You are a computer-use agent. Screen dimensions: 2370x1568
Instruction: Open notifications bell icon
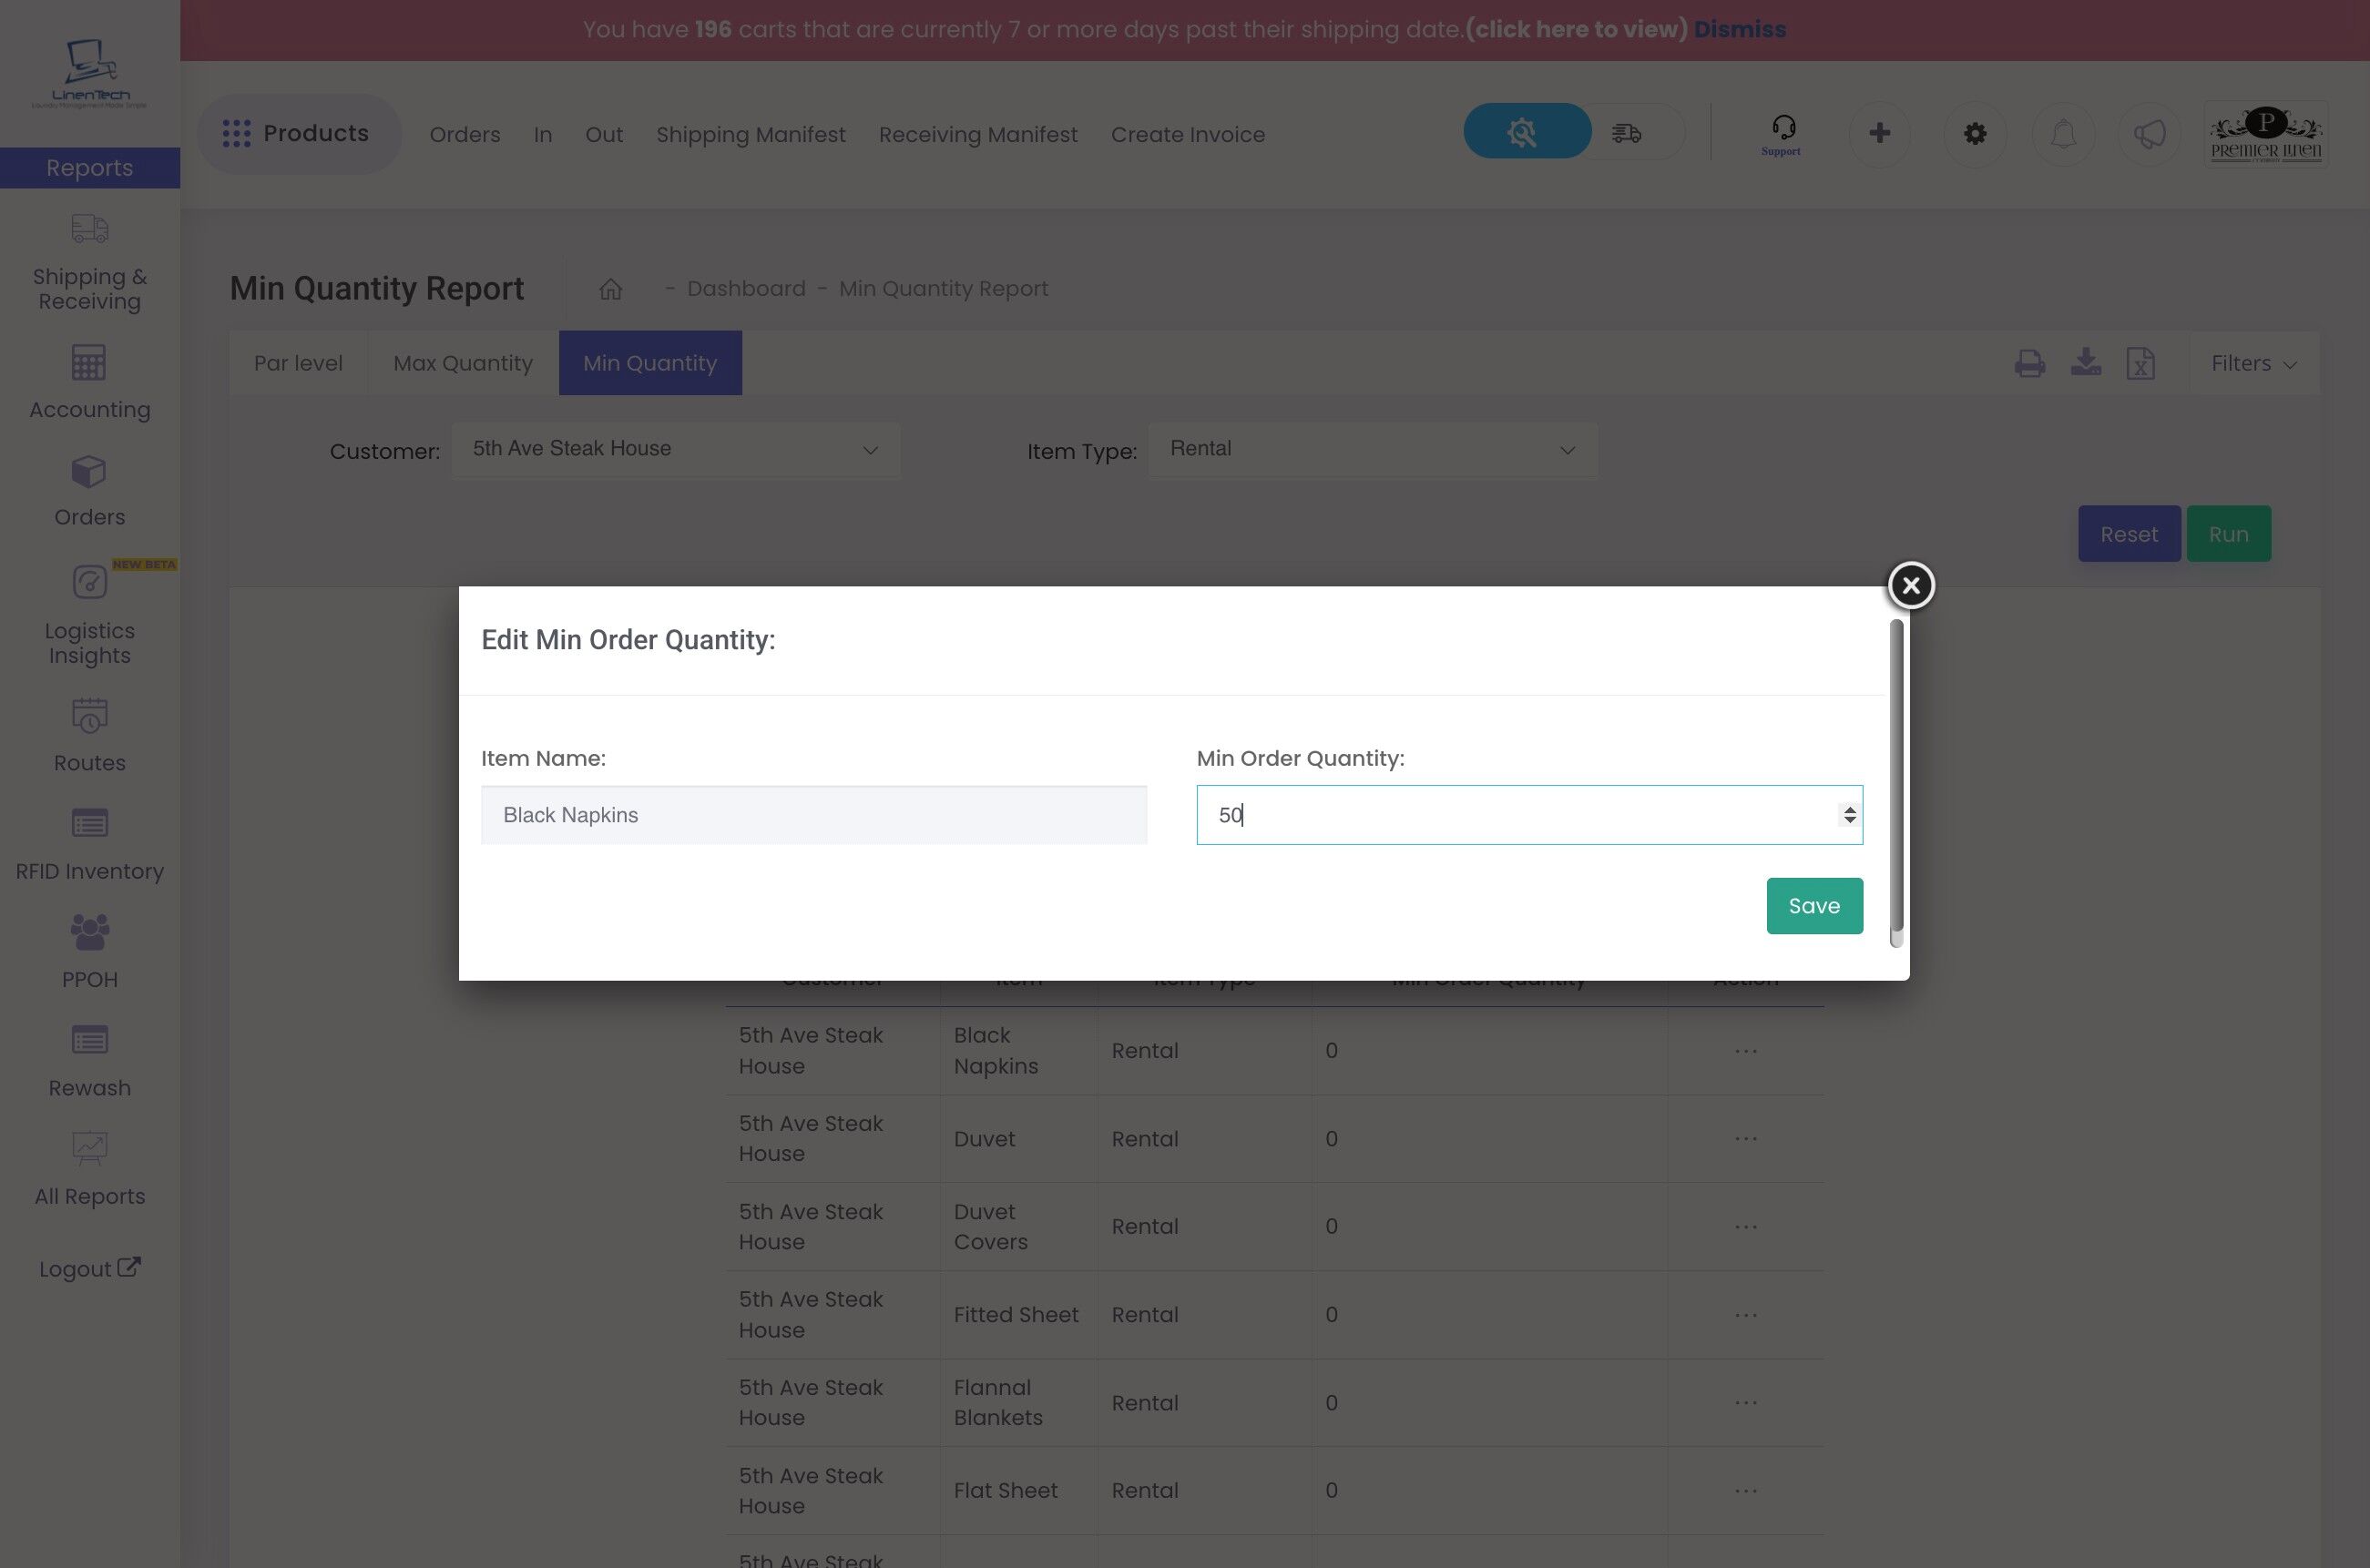2062,133
